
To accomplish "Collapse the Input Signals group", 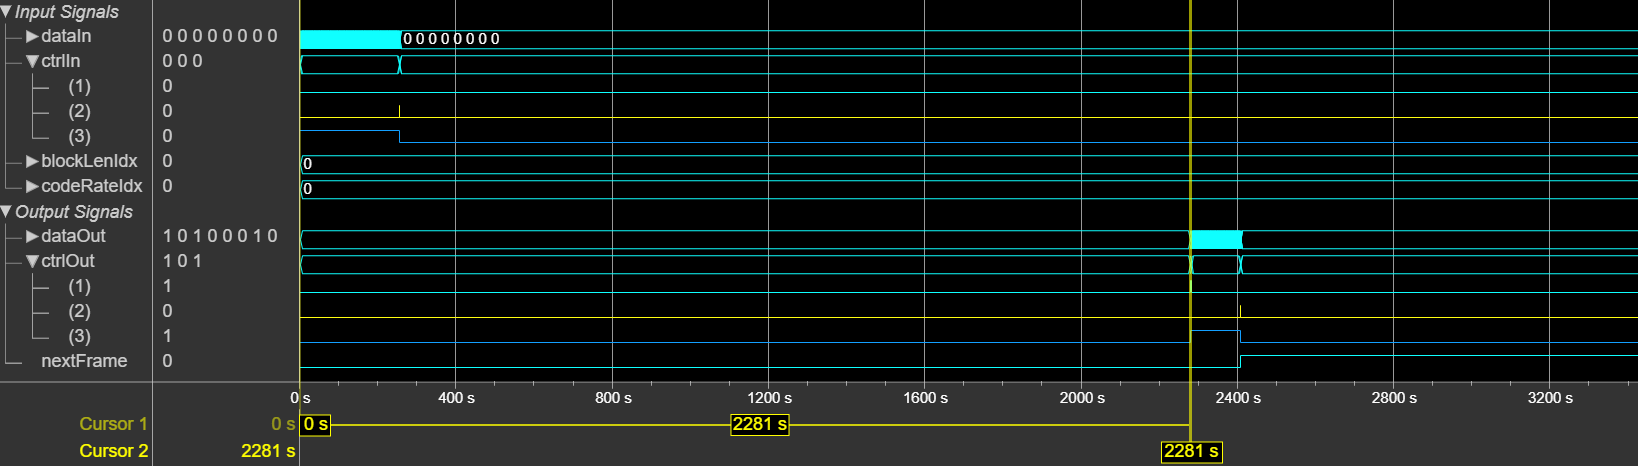I will click(x=6, y=12).
